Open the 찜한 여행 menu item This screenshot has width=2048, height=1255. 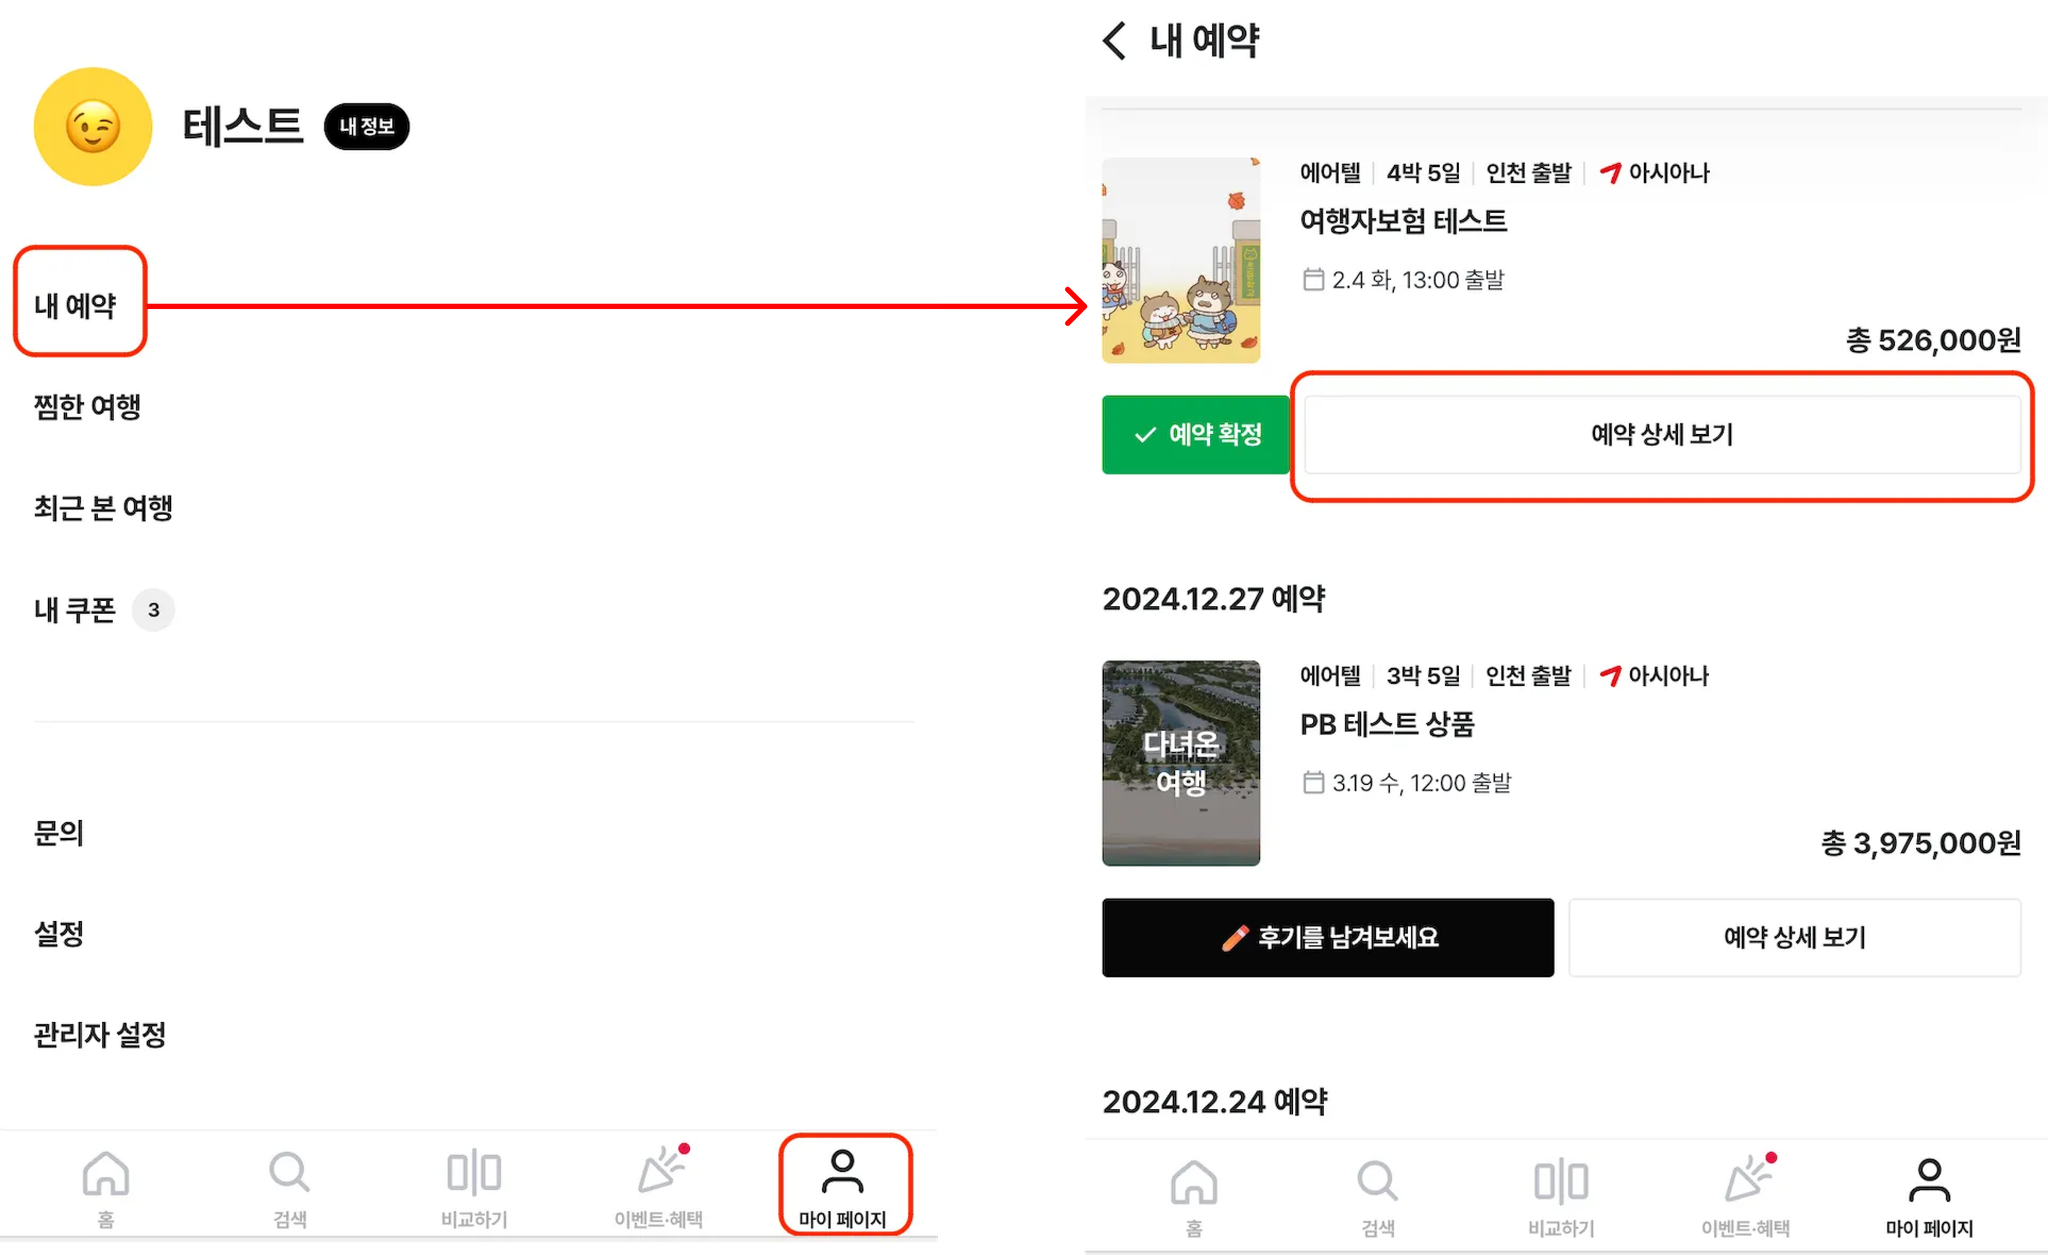(x=87, y=407)
